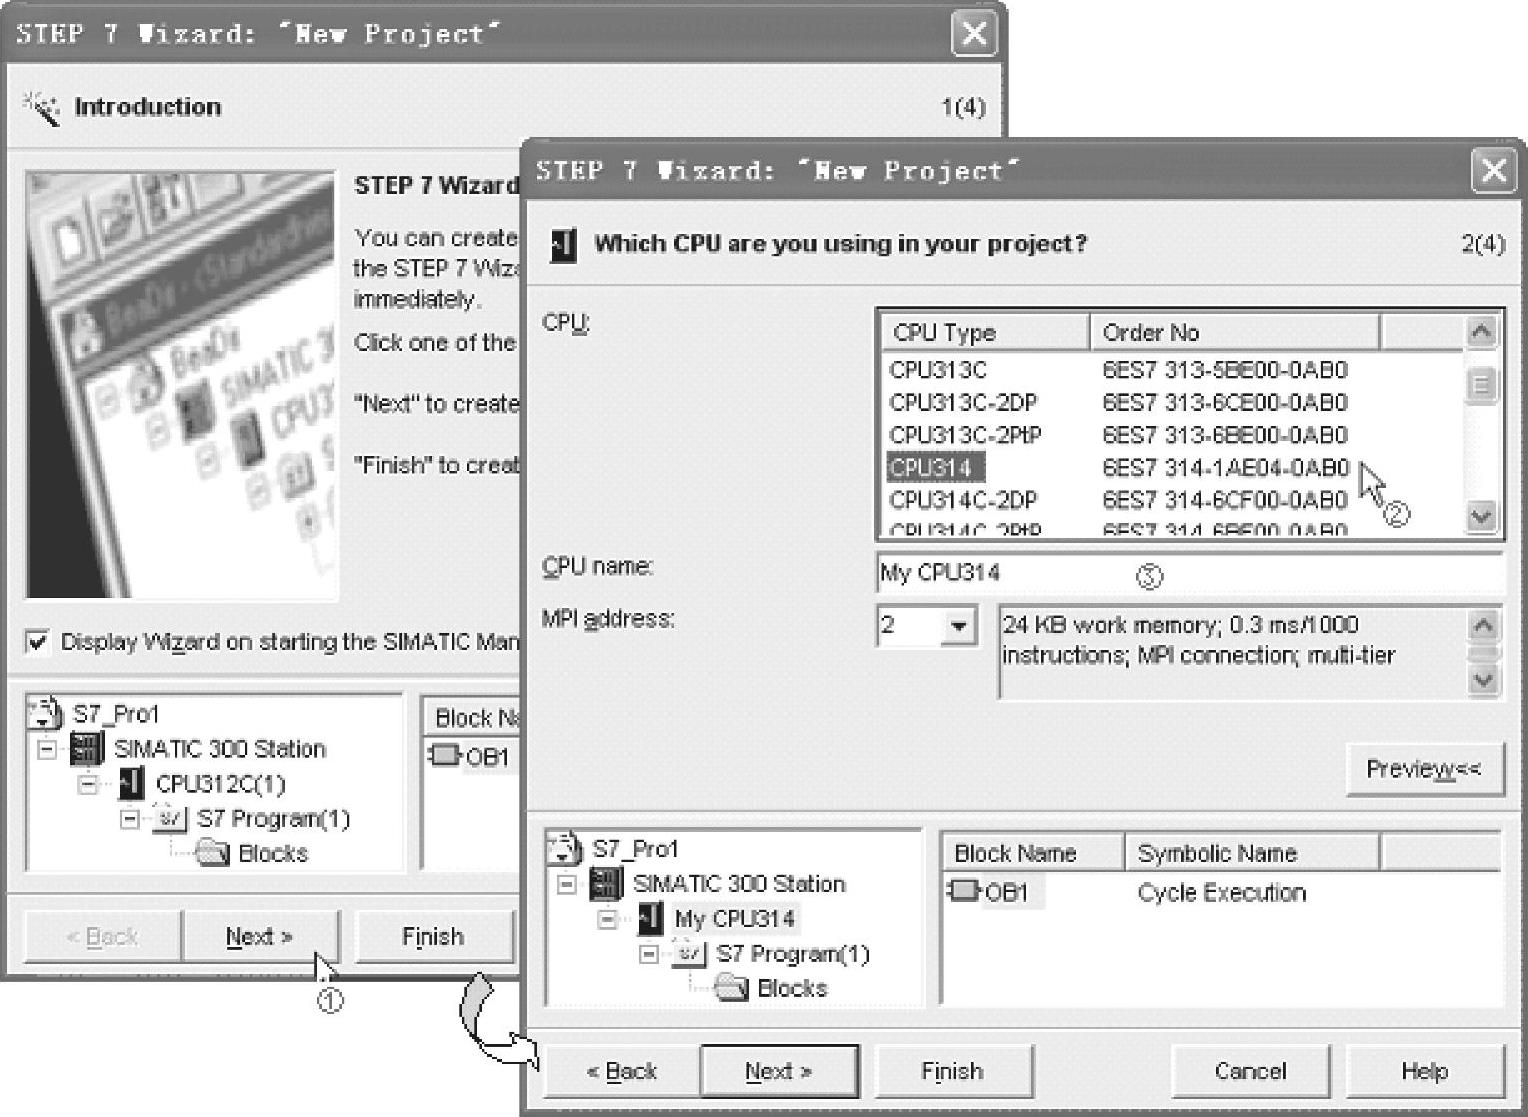
Task: Select 'S7 Program(1)' label in front wizard tree
Action: pyautogui.click(x=793, y=953)
